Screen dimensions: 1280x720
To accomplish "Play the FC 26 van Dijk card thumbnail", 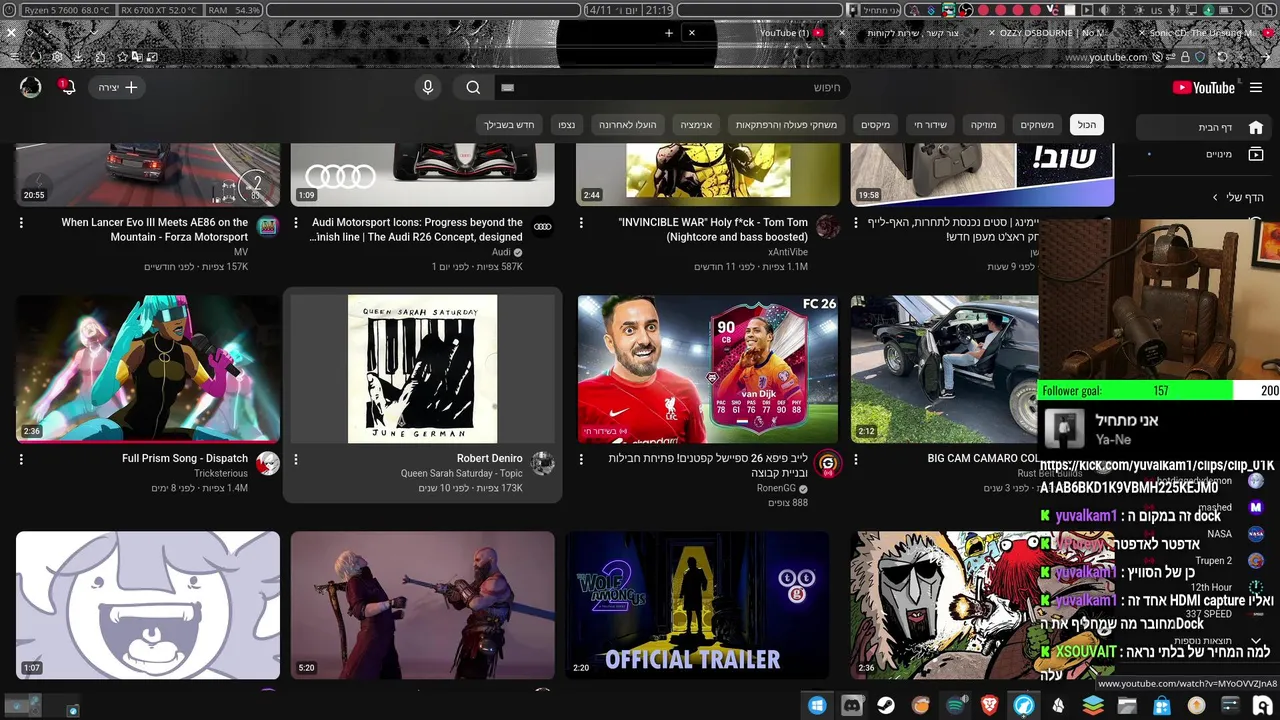I will [x=708, y=369].
